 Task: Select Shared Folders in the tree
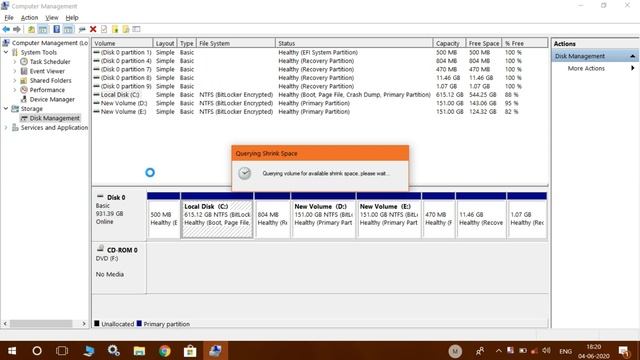(50, 80)
